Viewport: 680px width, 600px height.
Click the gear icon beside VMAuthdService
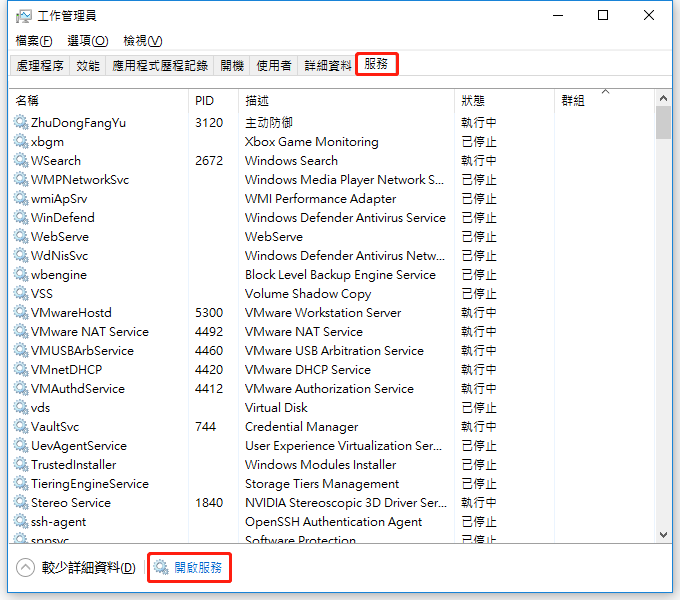[x=21, y=388]
